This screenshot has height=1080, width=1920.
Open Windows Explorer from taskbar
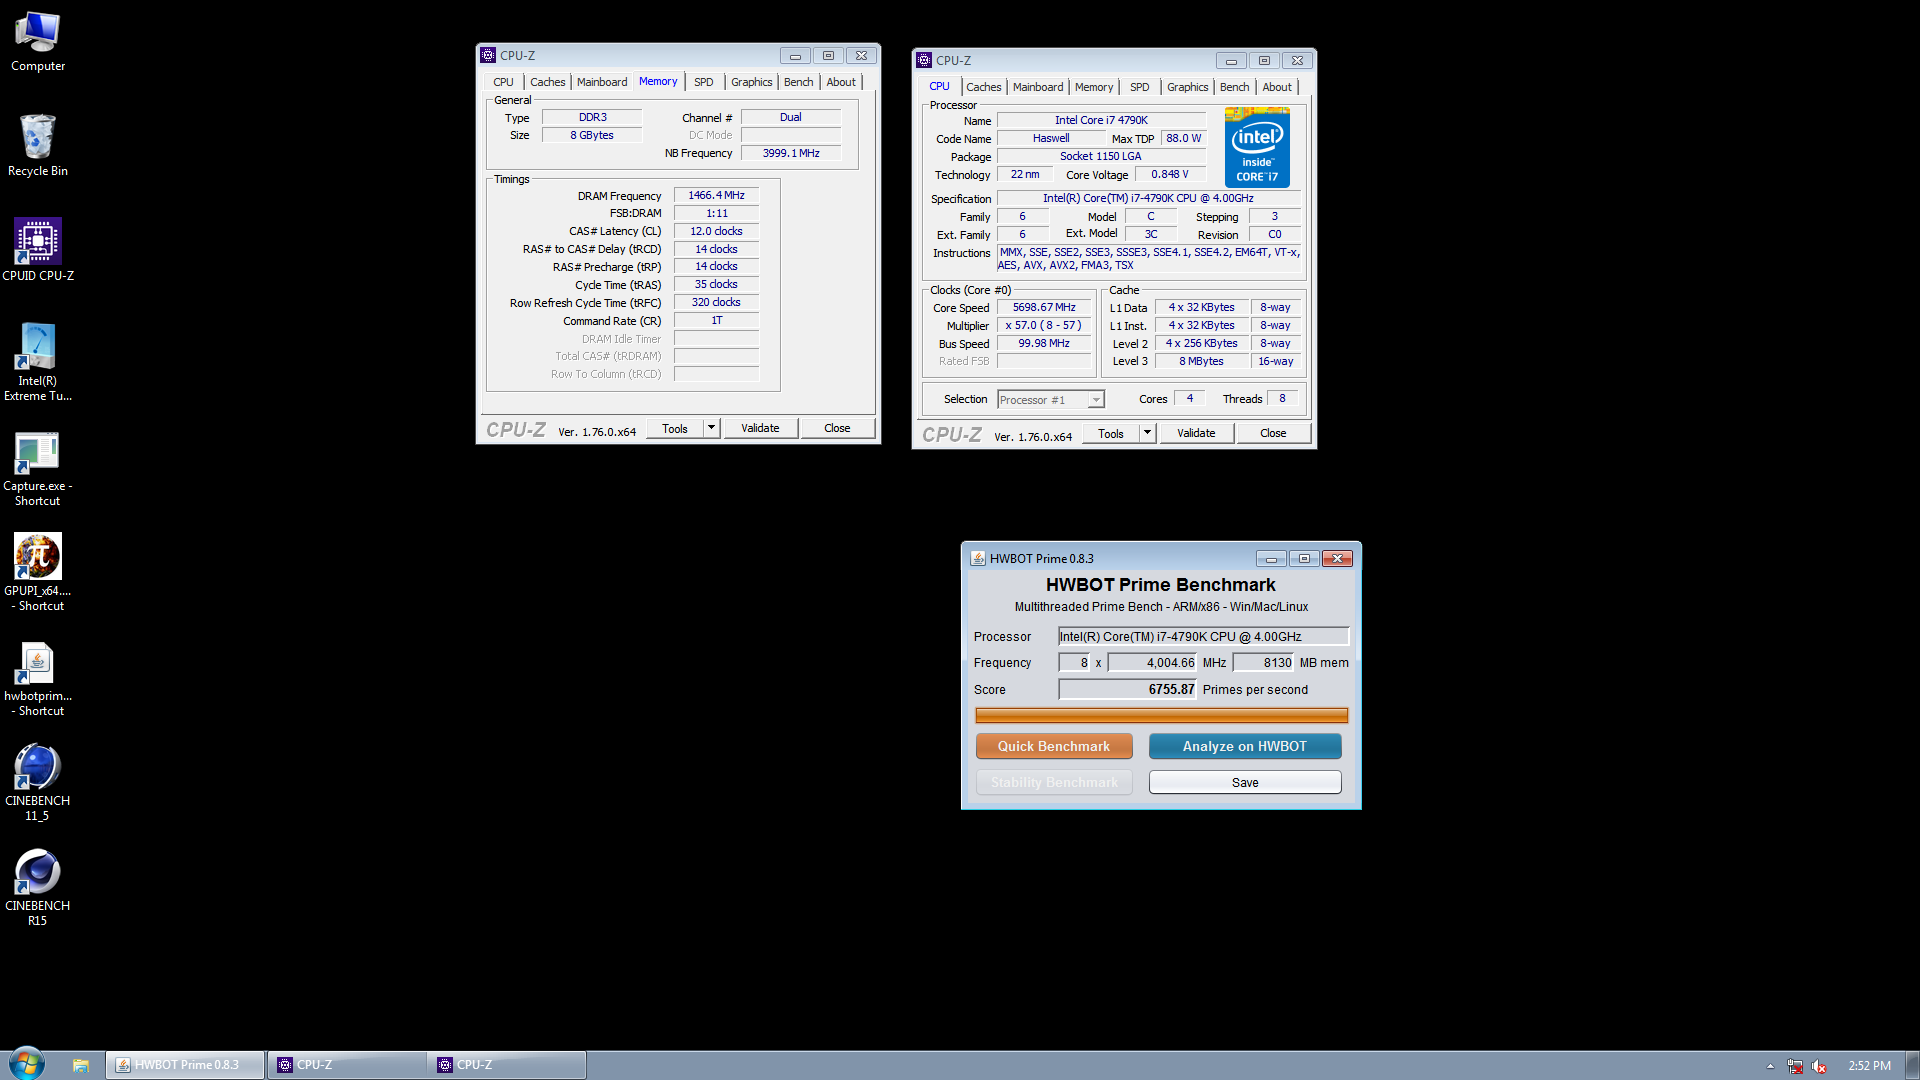(x=81, y=1065)
